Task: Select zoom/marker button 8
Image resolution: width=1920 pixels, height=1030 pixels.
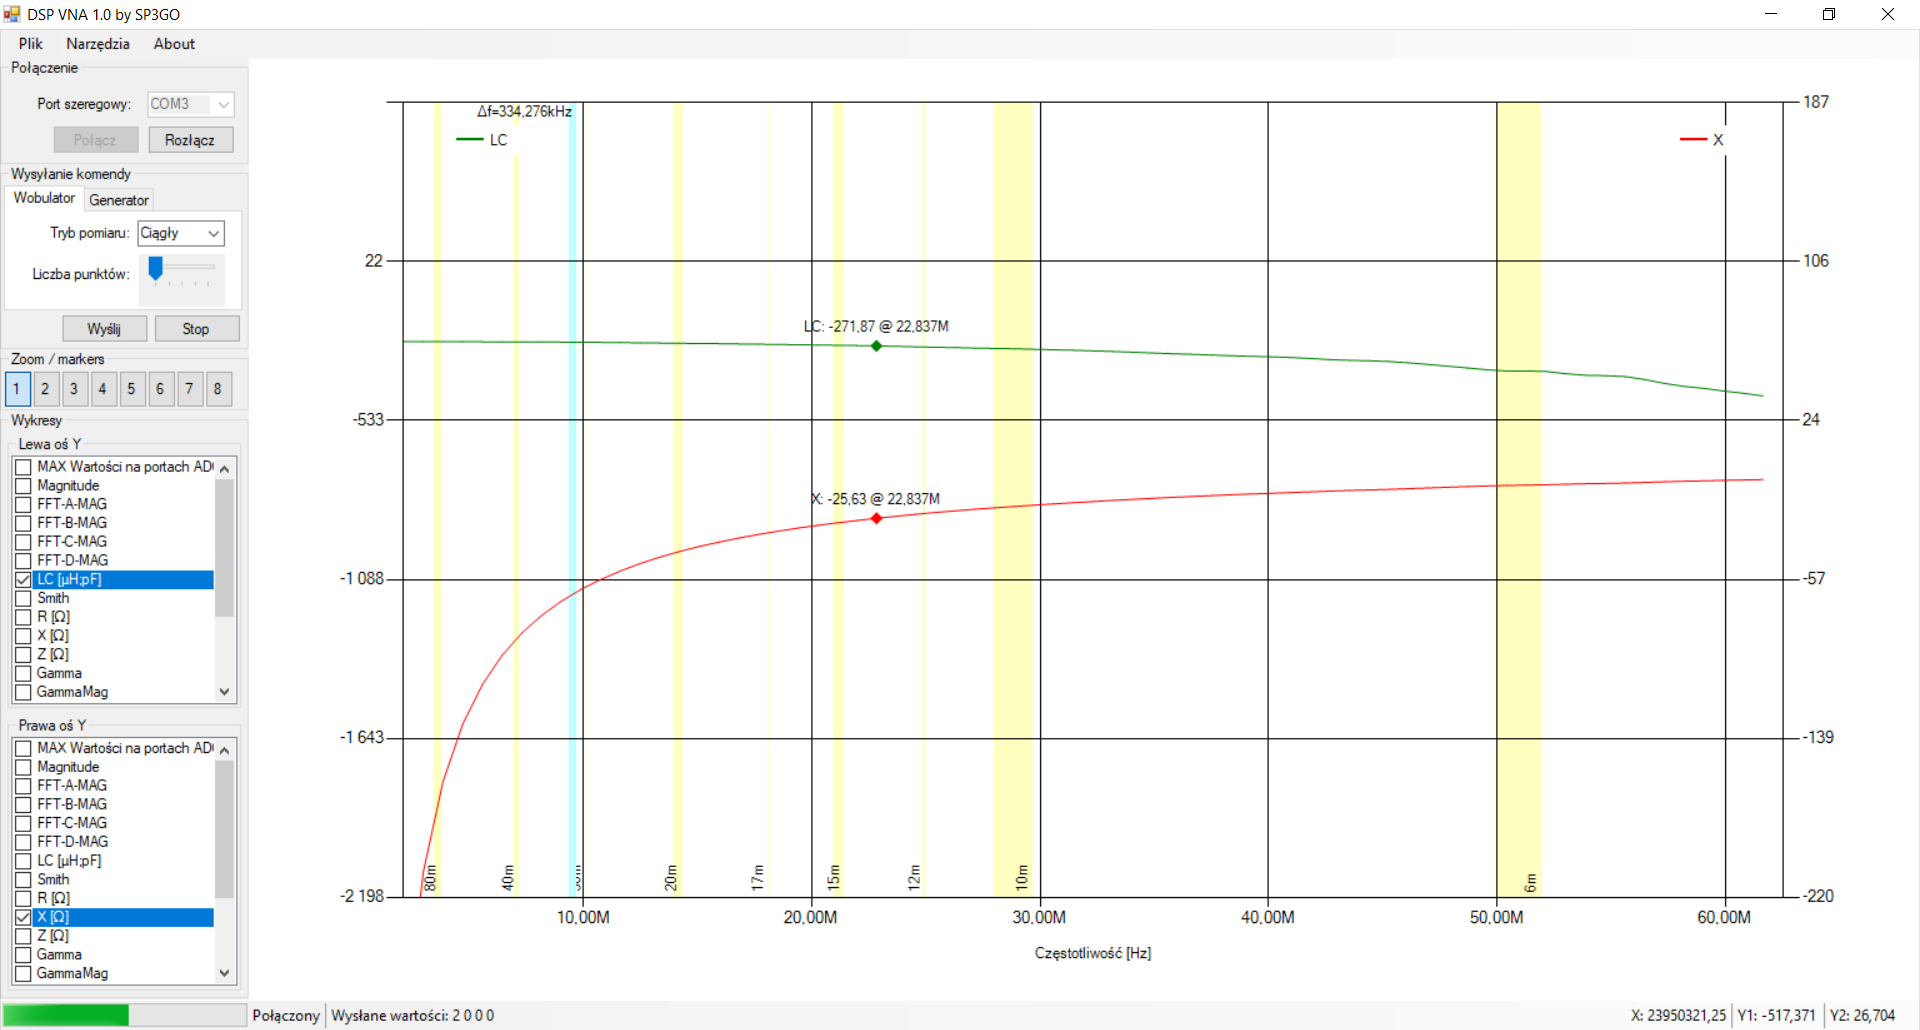Action: point(218,389)
